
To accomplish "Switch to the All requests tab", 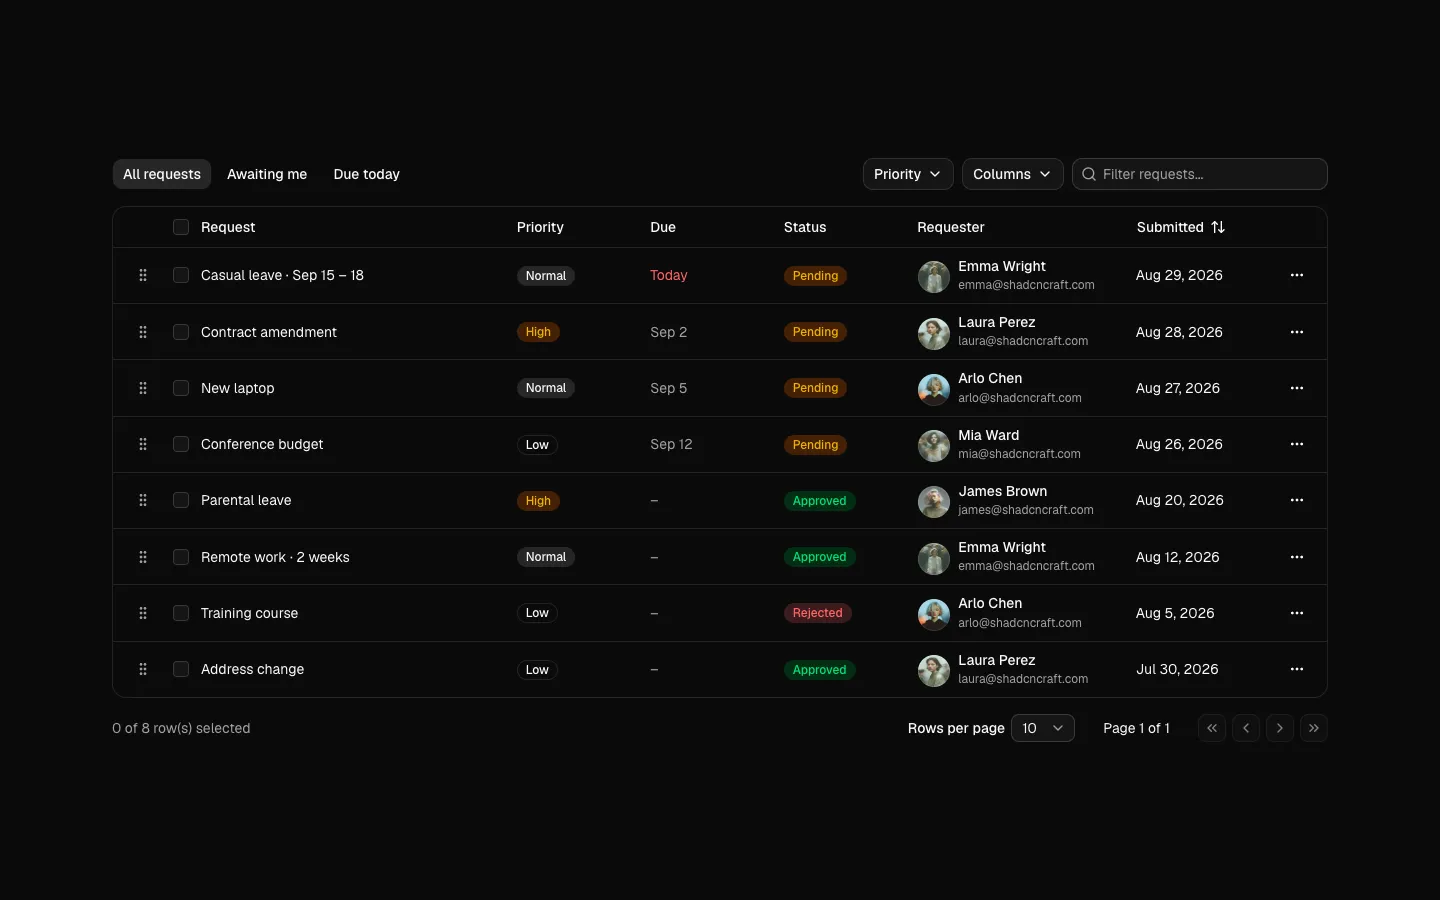I will pos(162,174).
